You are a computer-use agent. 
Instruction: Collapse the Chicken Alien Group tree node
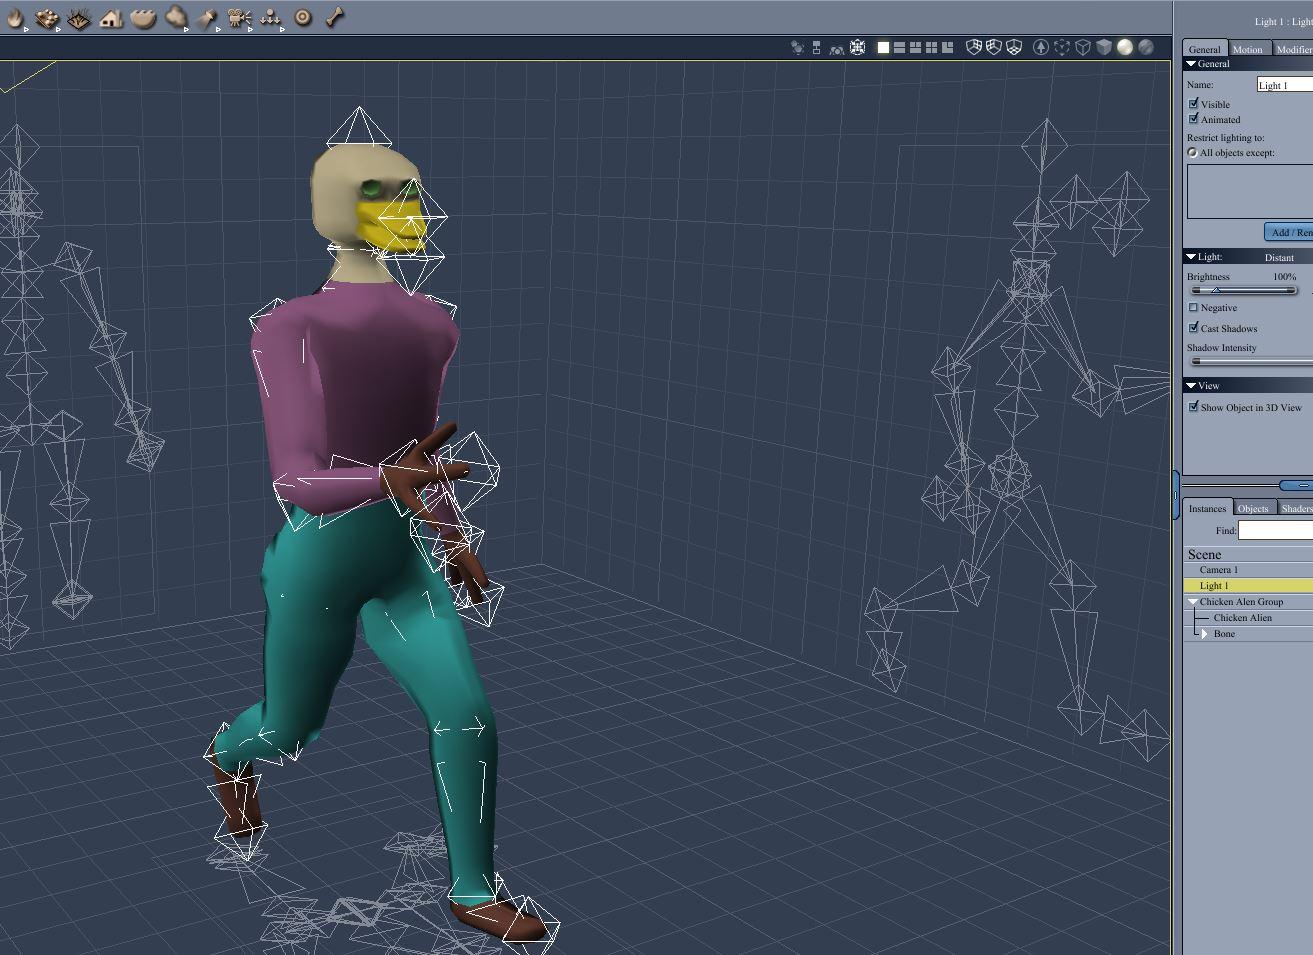[1193, 602]
